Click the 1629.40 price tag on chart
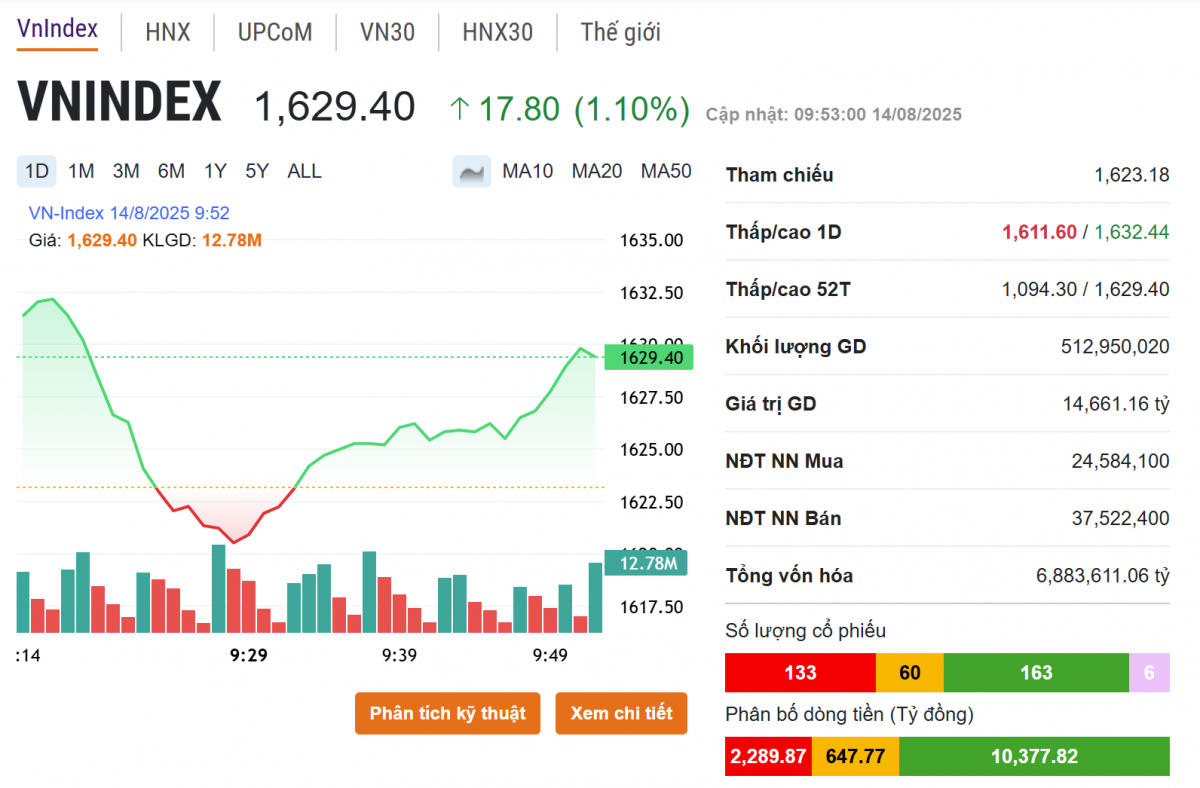The width and height of the screenshot is (1200, 788). [649, 357]
